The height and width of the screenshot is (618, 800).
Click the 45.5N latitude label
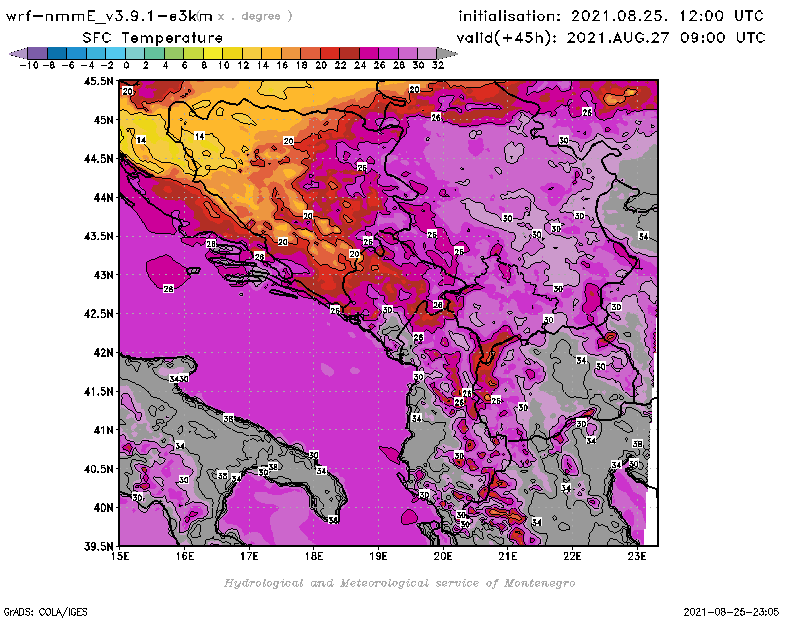click(x=98, y=81)
